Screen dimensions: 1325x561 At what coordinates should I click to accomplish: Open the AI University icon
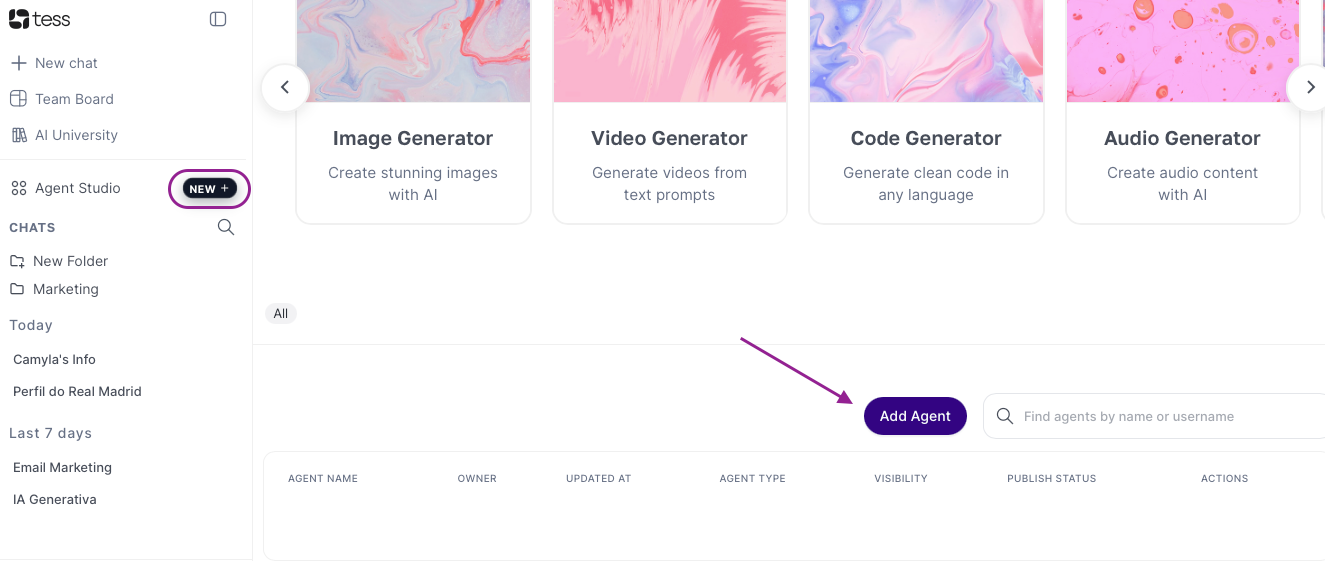coord(18,135)
